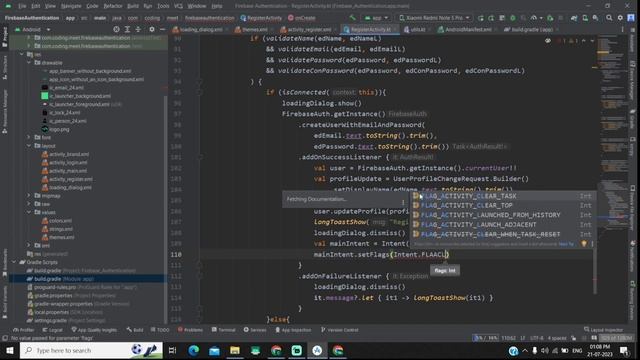Open the app run configuration dropdown
This screenshot has width=640, height=360.
click(x=377, y=18)
